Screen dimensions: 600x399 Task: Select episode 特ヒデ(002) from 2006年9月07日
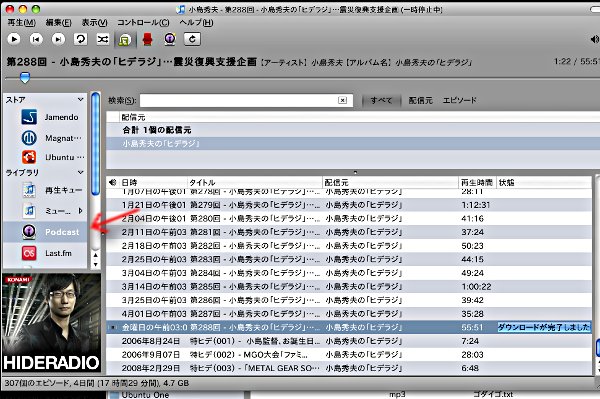[349, 355]
